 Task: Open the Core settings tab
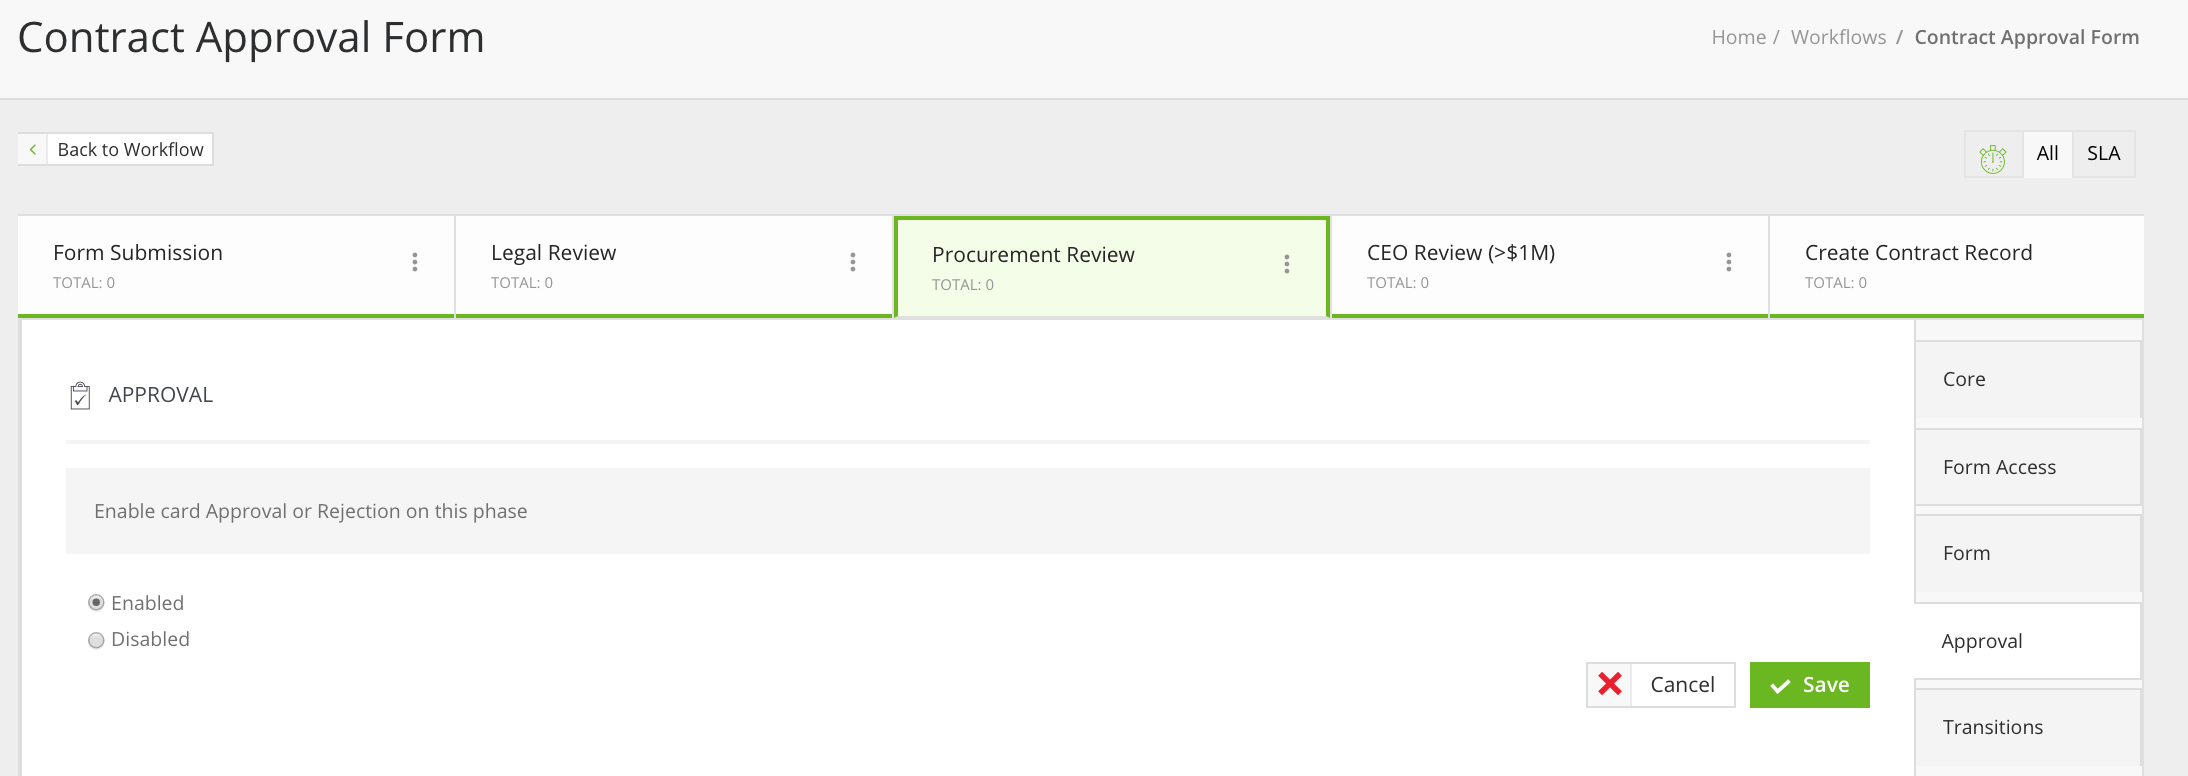(x=2027, y=380)
